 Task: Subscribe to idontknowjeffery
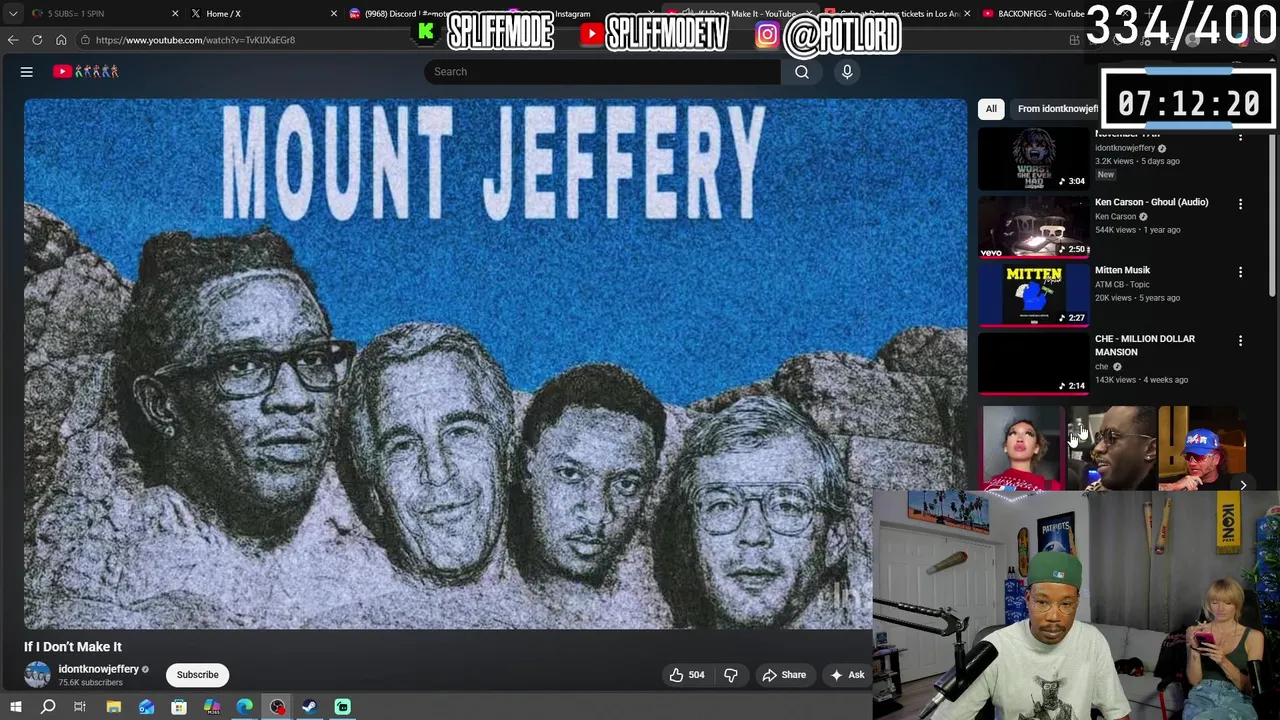pos(198,675)
